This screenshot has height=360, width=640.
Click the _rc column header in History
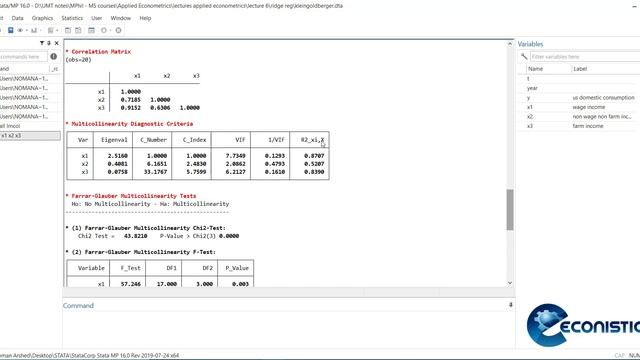55,69
